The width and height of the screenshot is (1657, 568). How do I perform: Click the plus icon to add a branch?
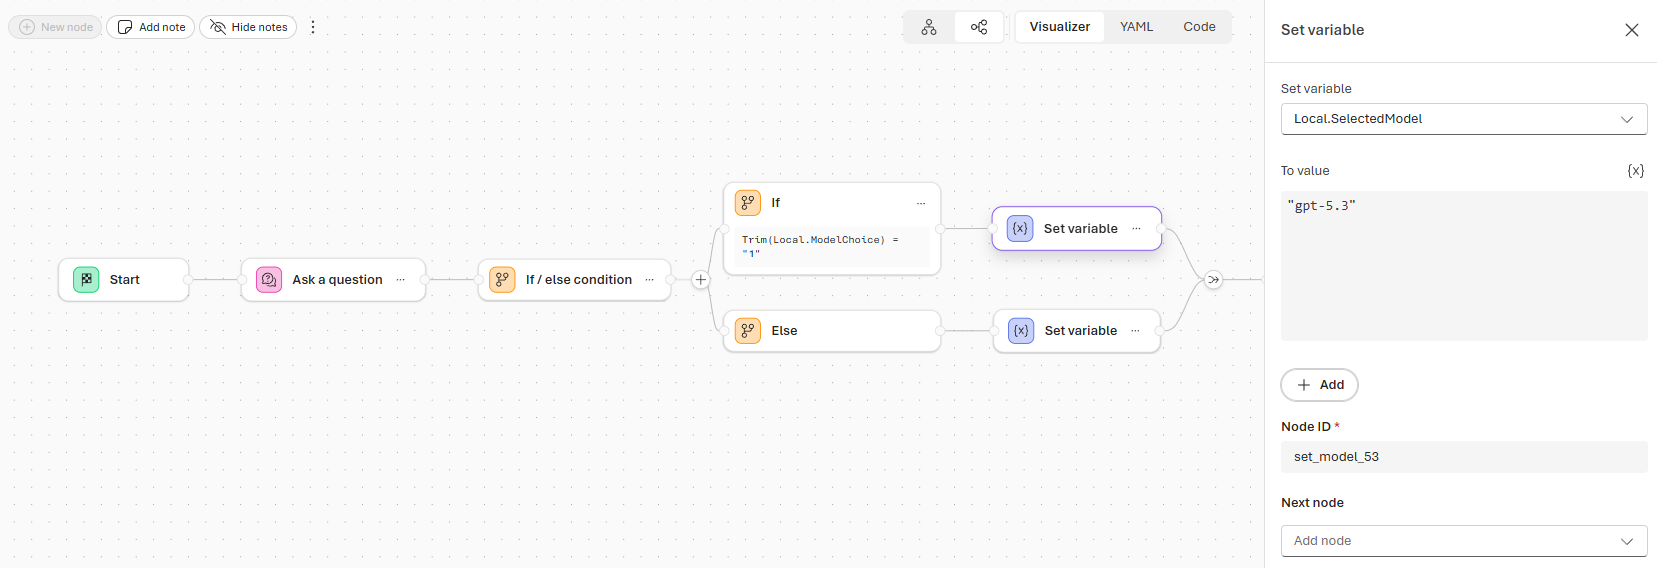pos(701,280)
